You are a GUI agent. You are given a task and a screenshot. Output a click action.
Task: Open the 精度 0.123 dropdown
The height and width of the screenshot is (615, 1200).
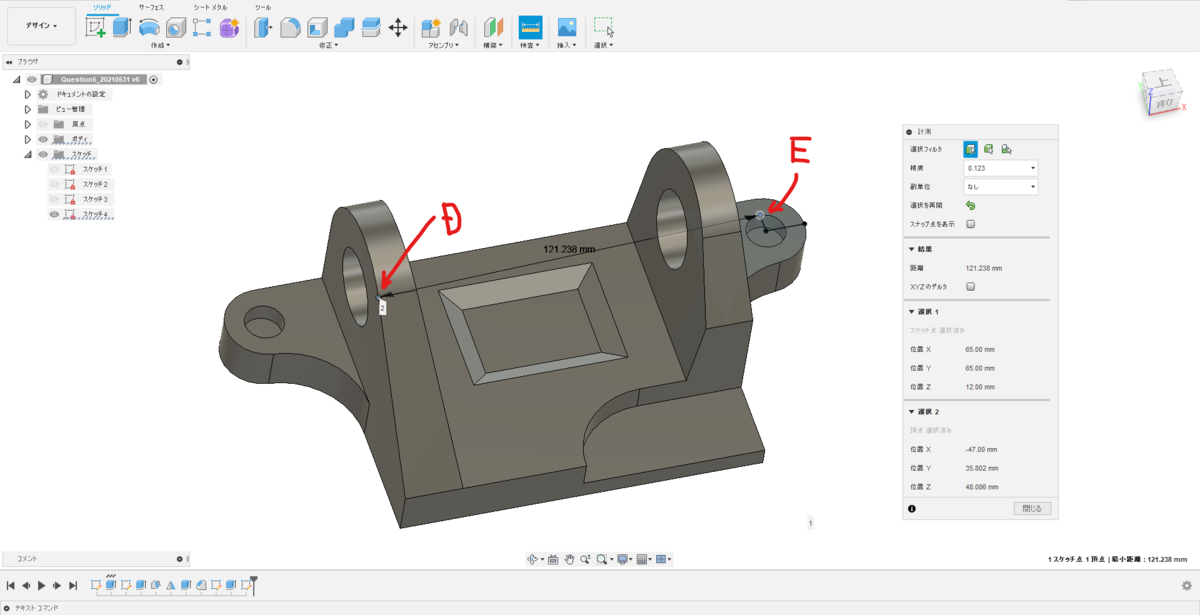pos(1000,168)
